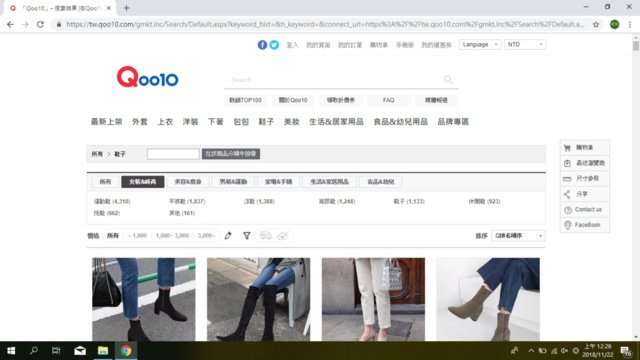Open the black ankle boots product image
This screenshot has height=360, width=640.
(x=144, y=299)
